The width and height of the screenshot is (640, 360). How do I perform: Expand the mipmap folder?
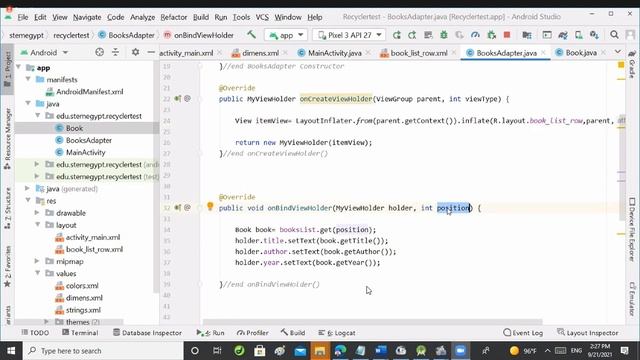tap(37, 261)
